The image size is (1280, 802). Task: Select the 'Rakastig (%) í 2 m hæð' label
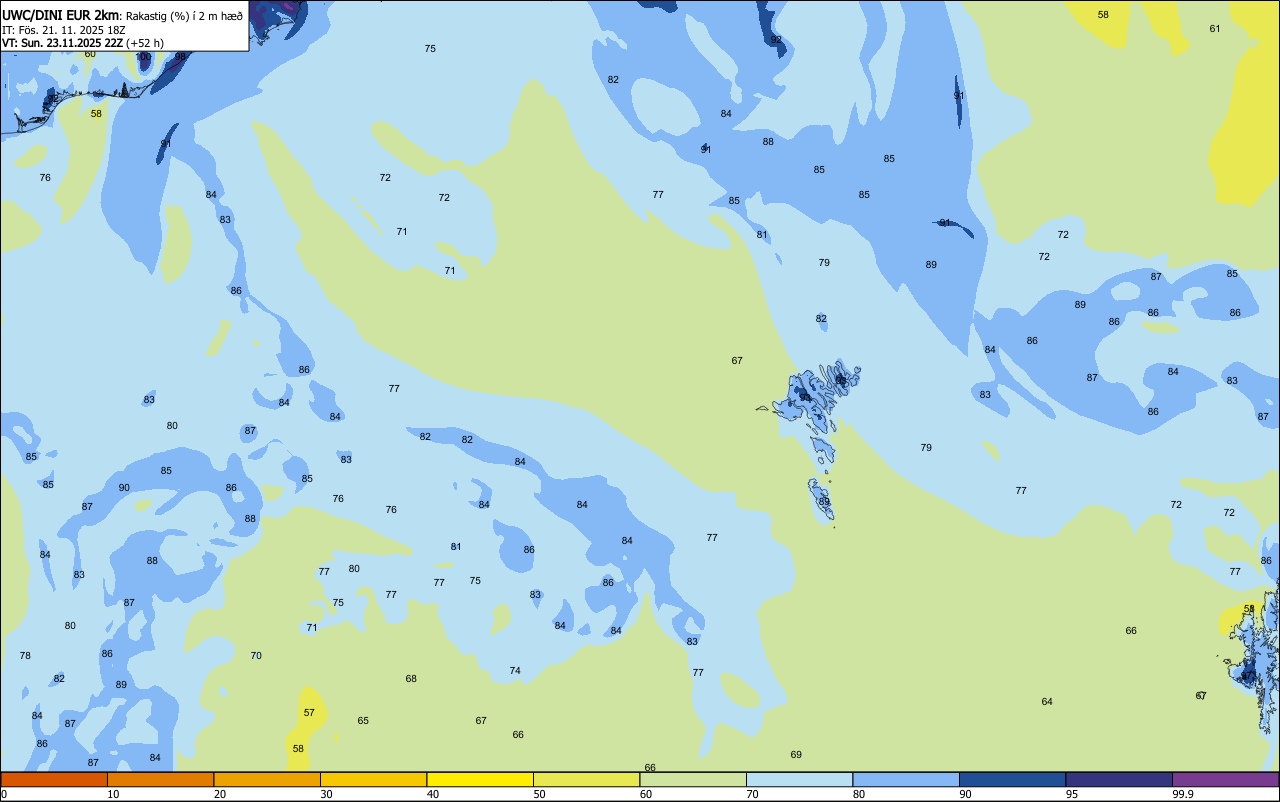[184, 16]
